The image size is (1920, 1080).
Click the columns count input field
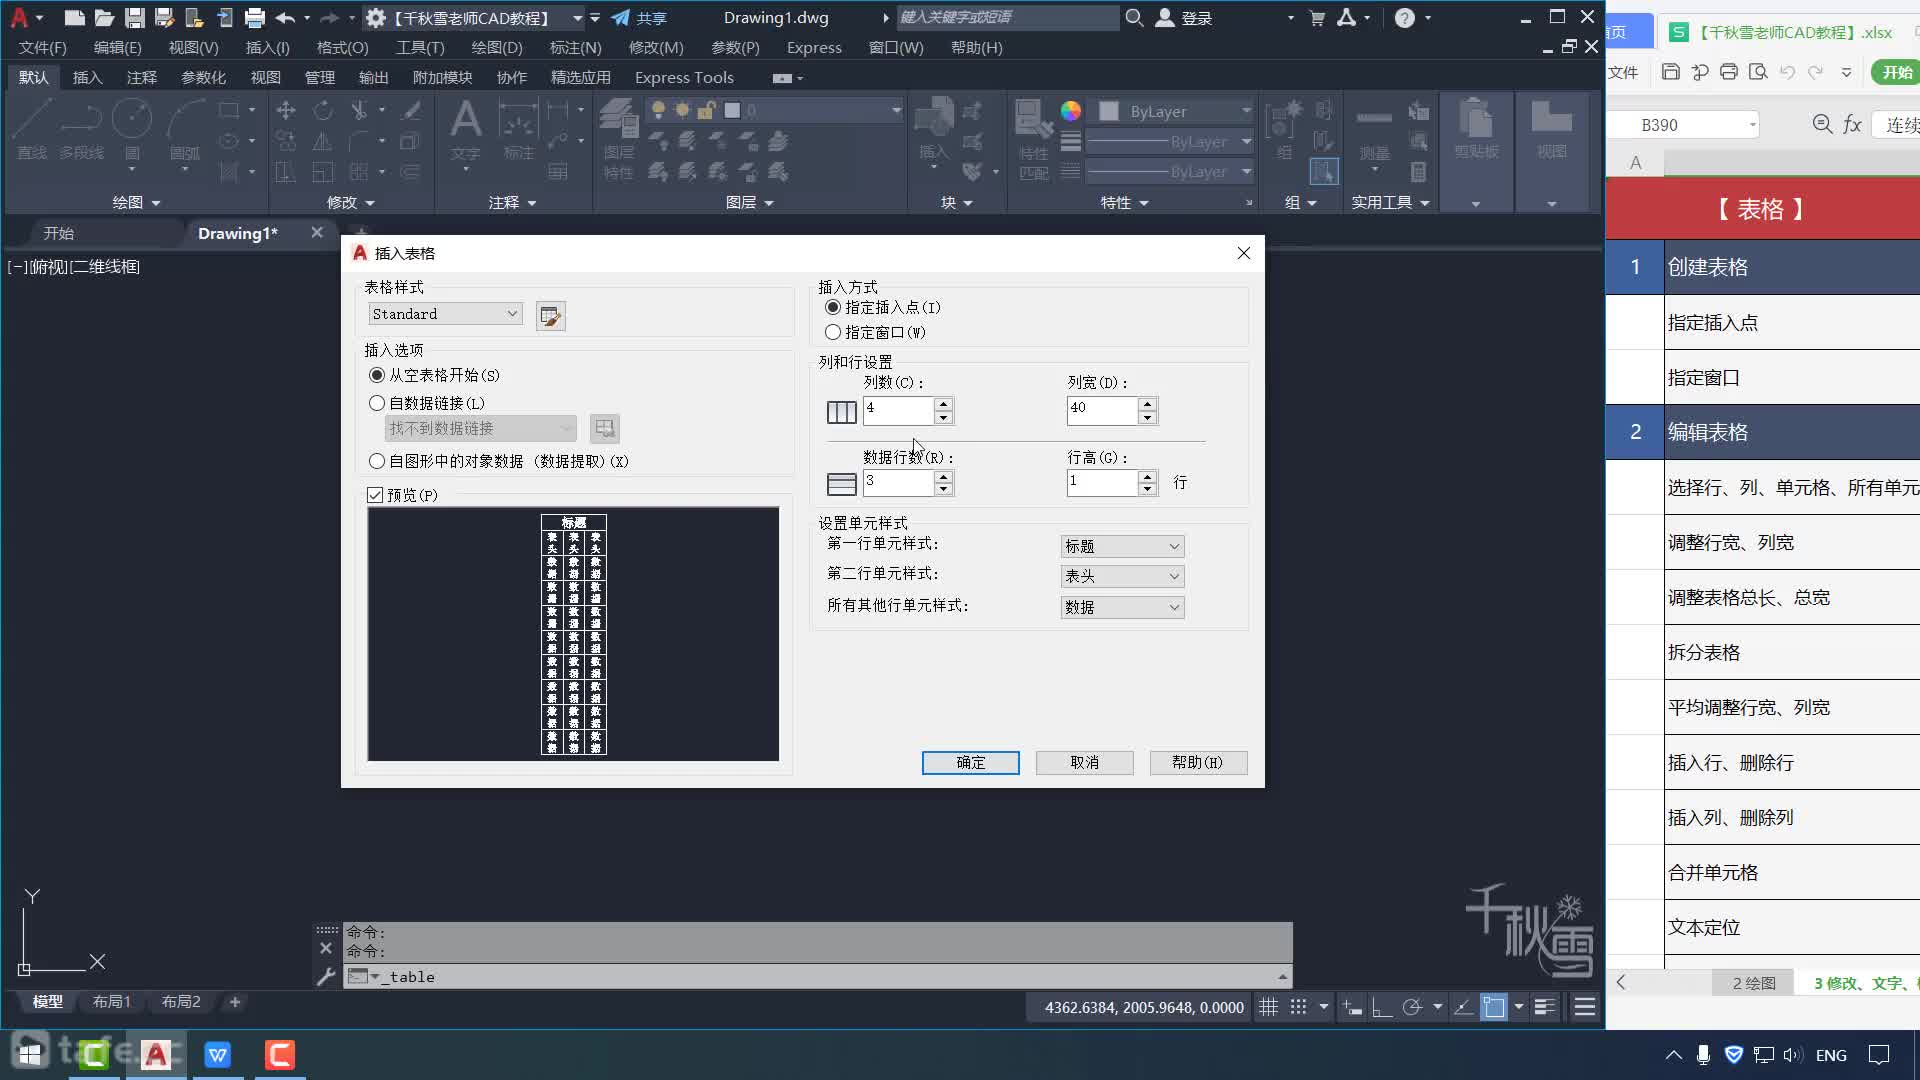(x=898, y=409)
